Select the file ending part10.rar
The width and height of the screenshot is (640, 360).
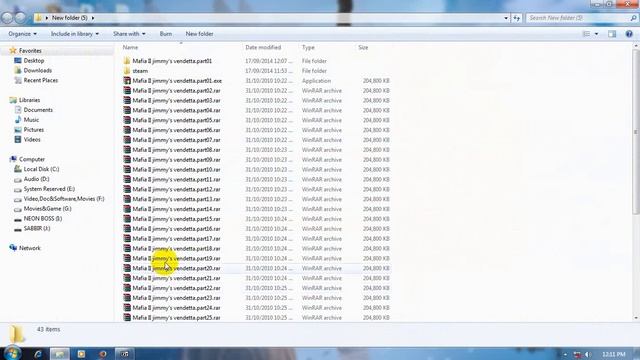(x=176, y=170)
